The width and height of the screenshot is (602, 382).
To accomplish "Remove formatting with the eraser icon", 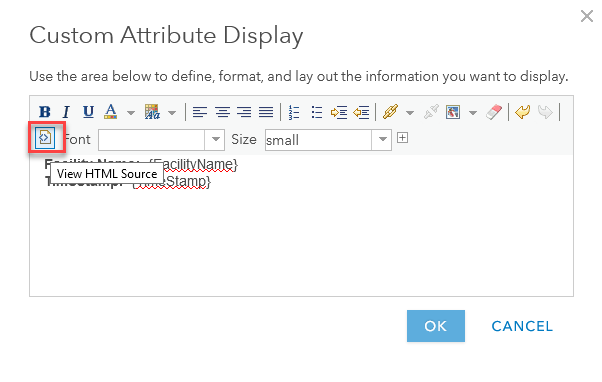I will (x=494, y=112).
